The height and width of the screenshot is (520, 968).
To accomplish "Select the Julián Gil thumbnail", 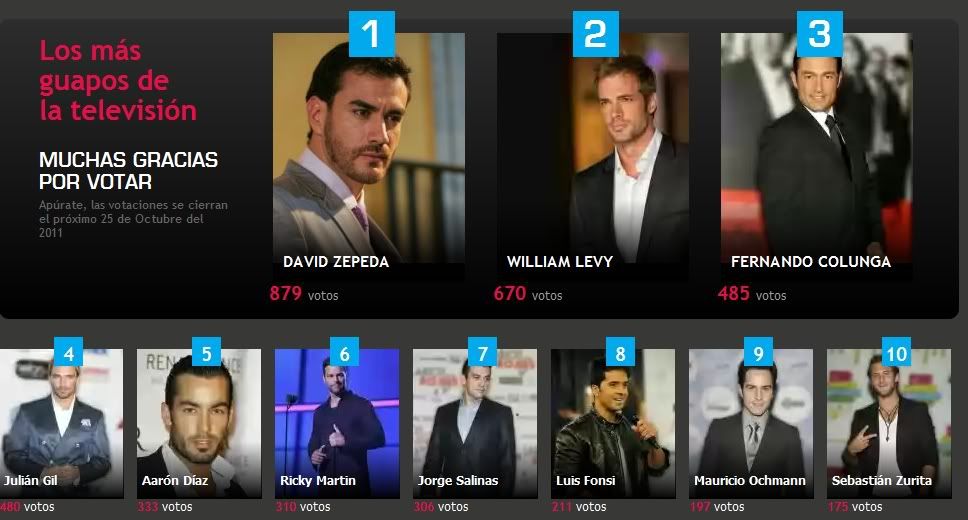I will (x=61, y=424).
